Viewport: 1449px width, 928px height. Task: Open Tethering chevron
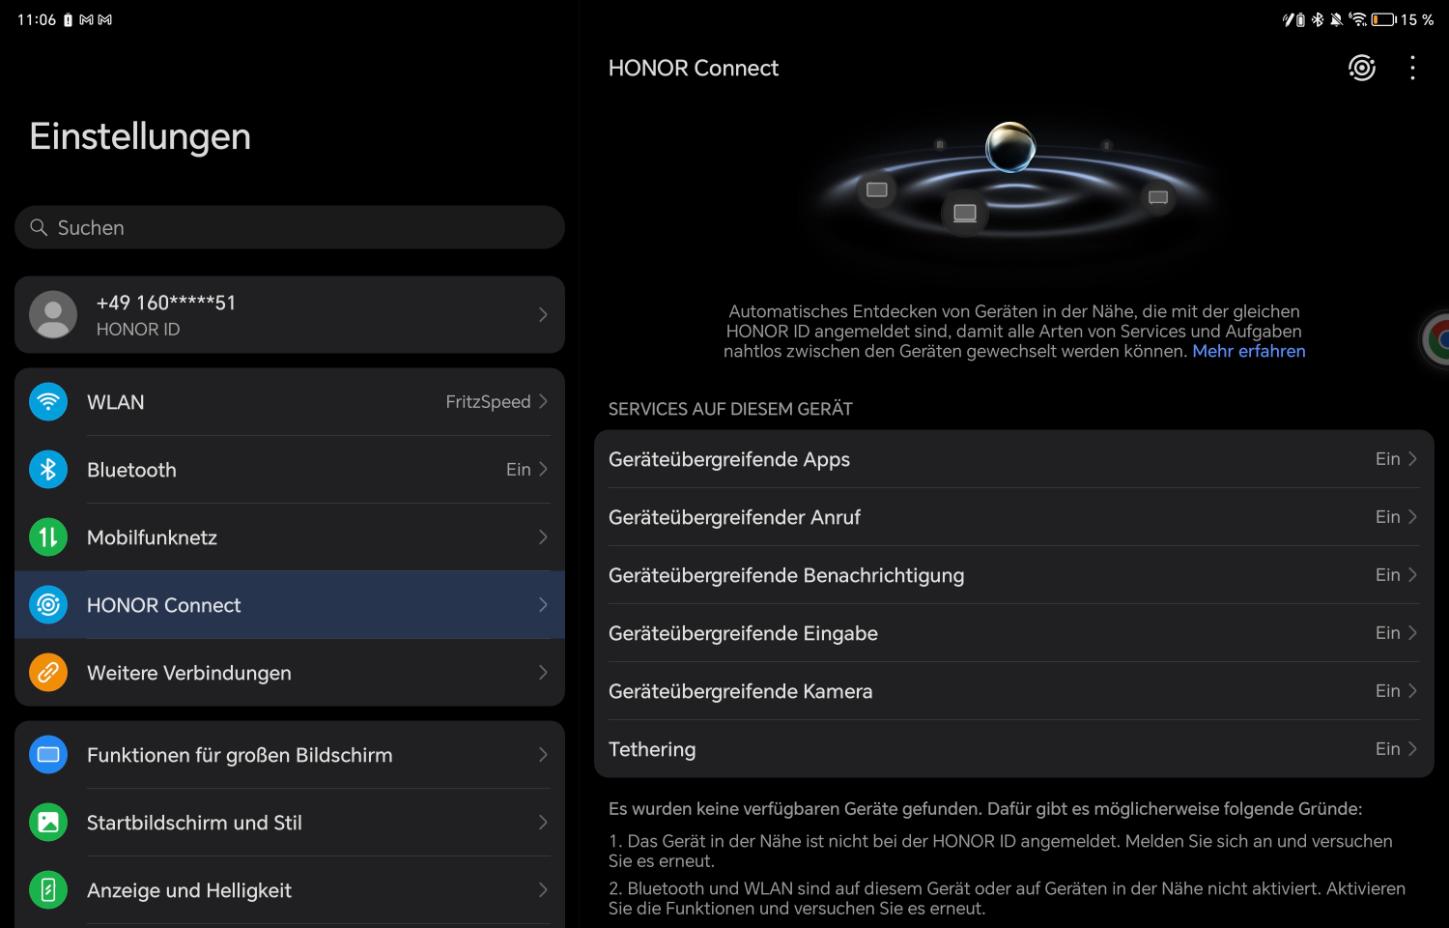click(x=1412, y=749)
